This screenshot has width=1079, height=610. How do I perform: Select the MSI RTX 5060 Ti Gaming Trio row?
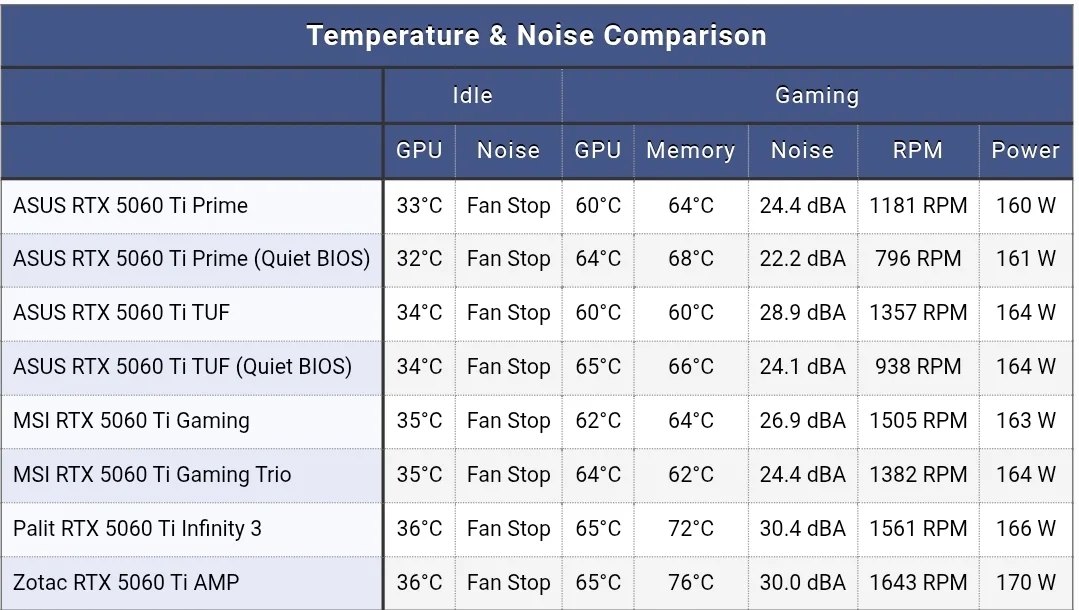(152, 475)
